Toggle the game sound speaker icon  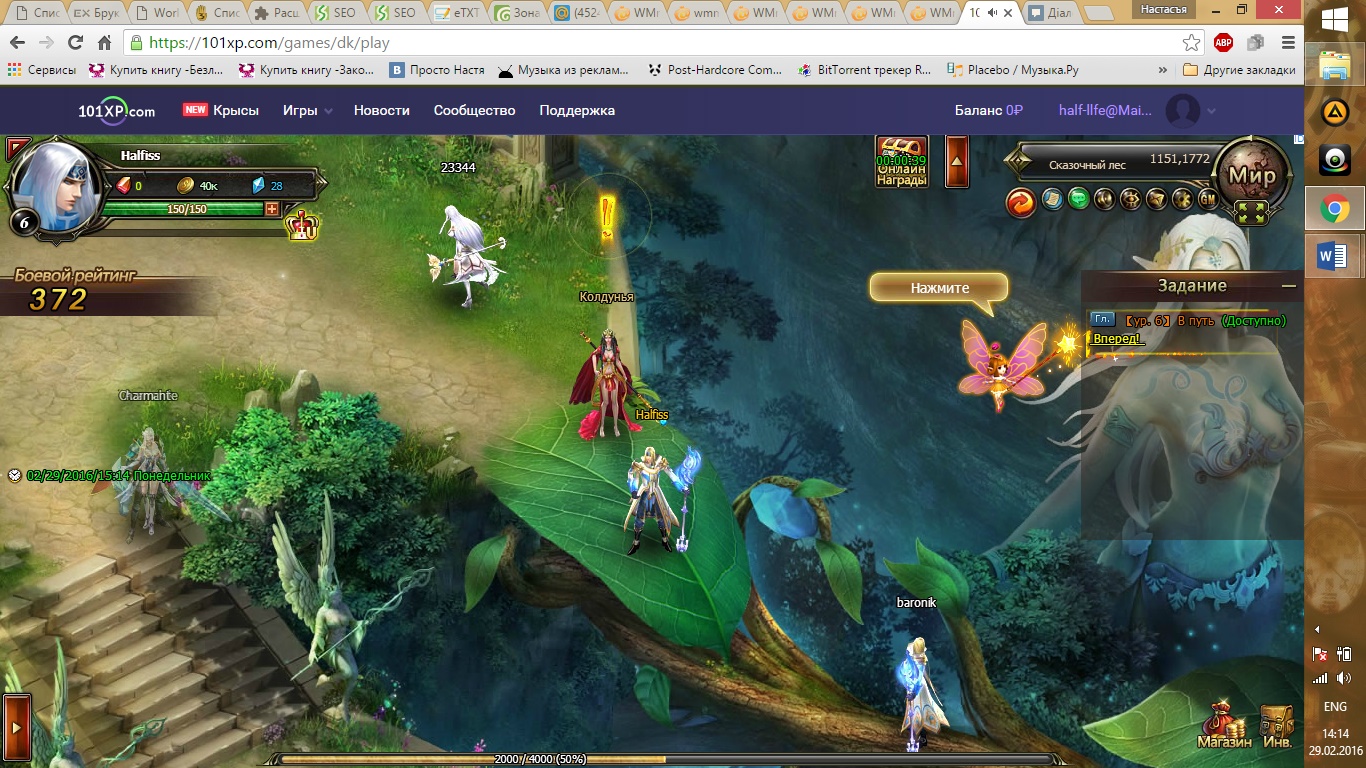pos(1104,199)
